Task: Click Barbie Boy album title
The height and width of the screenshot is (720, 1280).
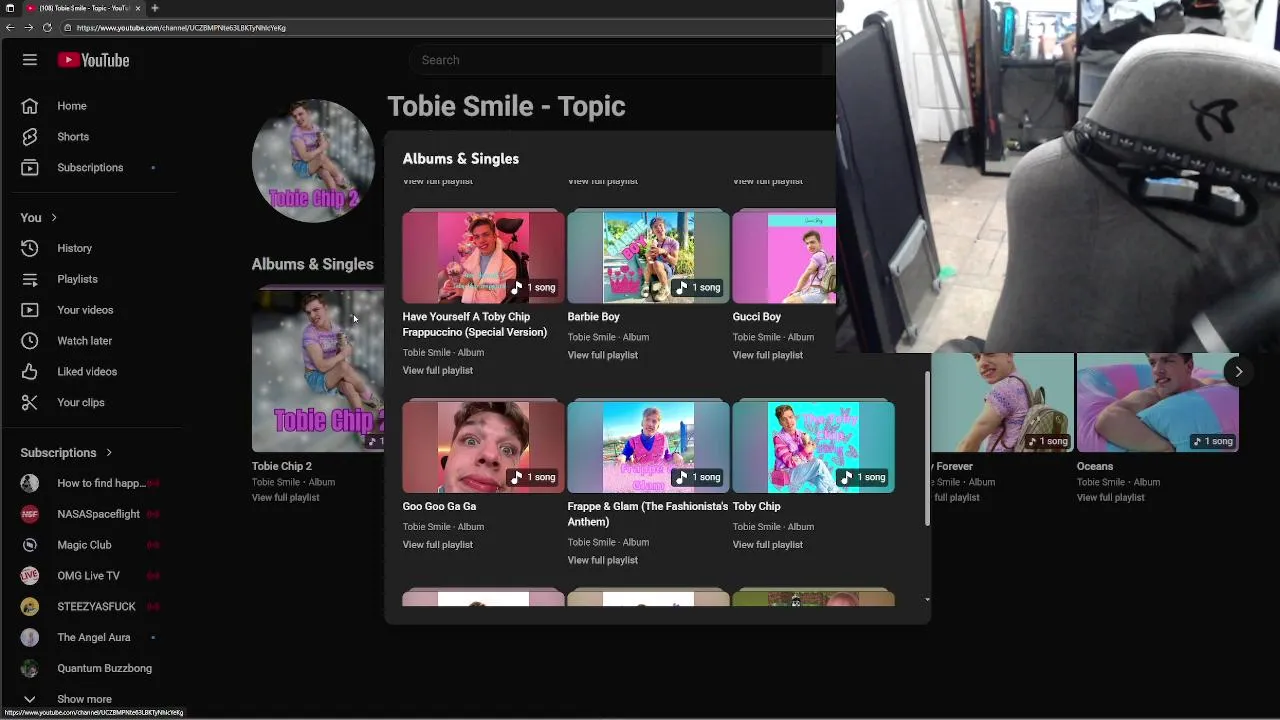Action: point(593,317)
